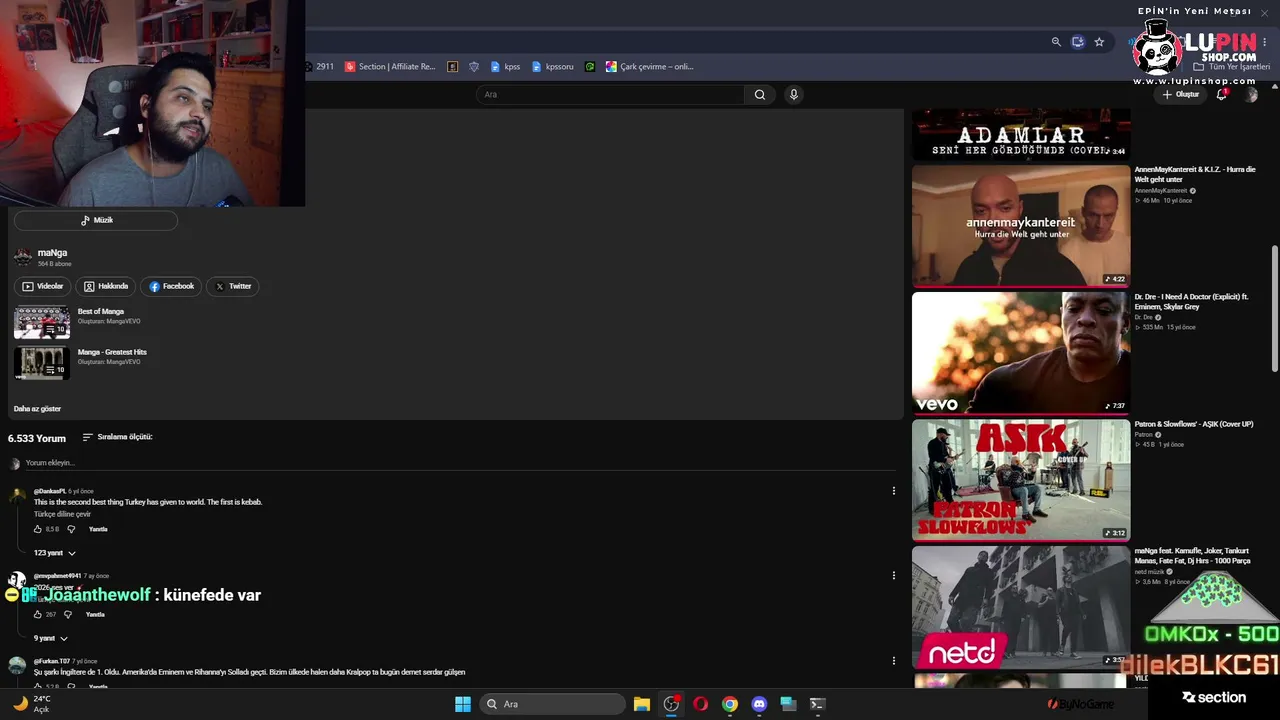1280x720 pixels.
Task: Open Discord from the taskbar
Action: click(x=759, y=704)
